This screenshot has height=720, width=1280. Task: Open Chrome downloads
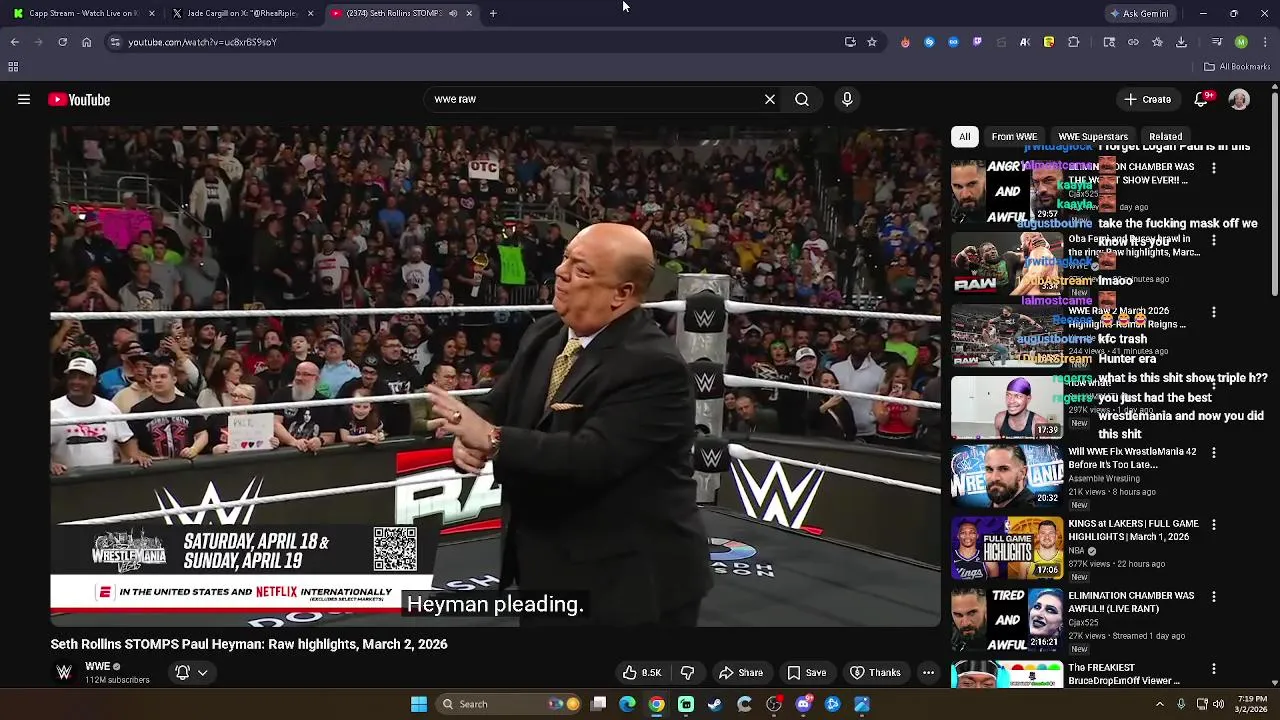(1181, 42)
